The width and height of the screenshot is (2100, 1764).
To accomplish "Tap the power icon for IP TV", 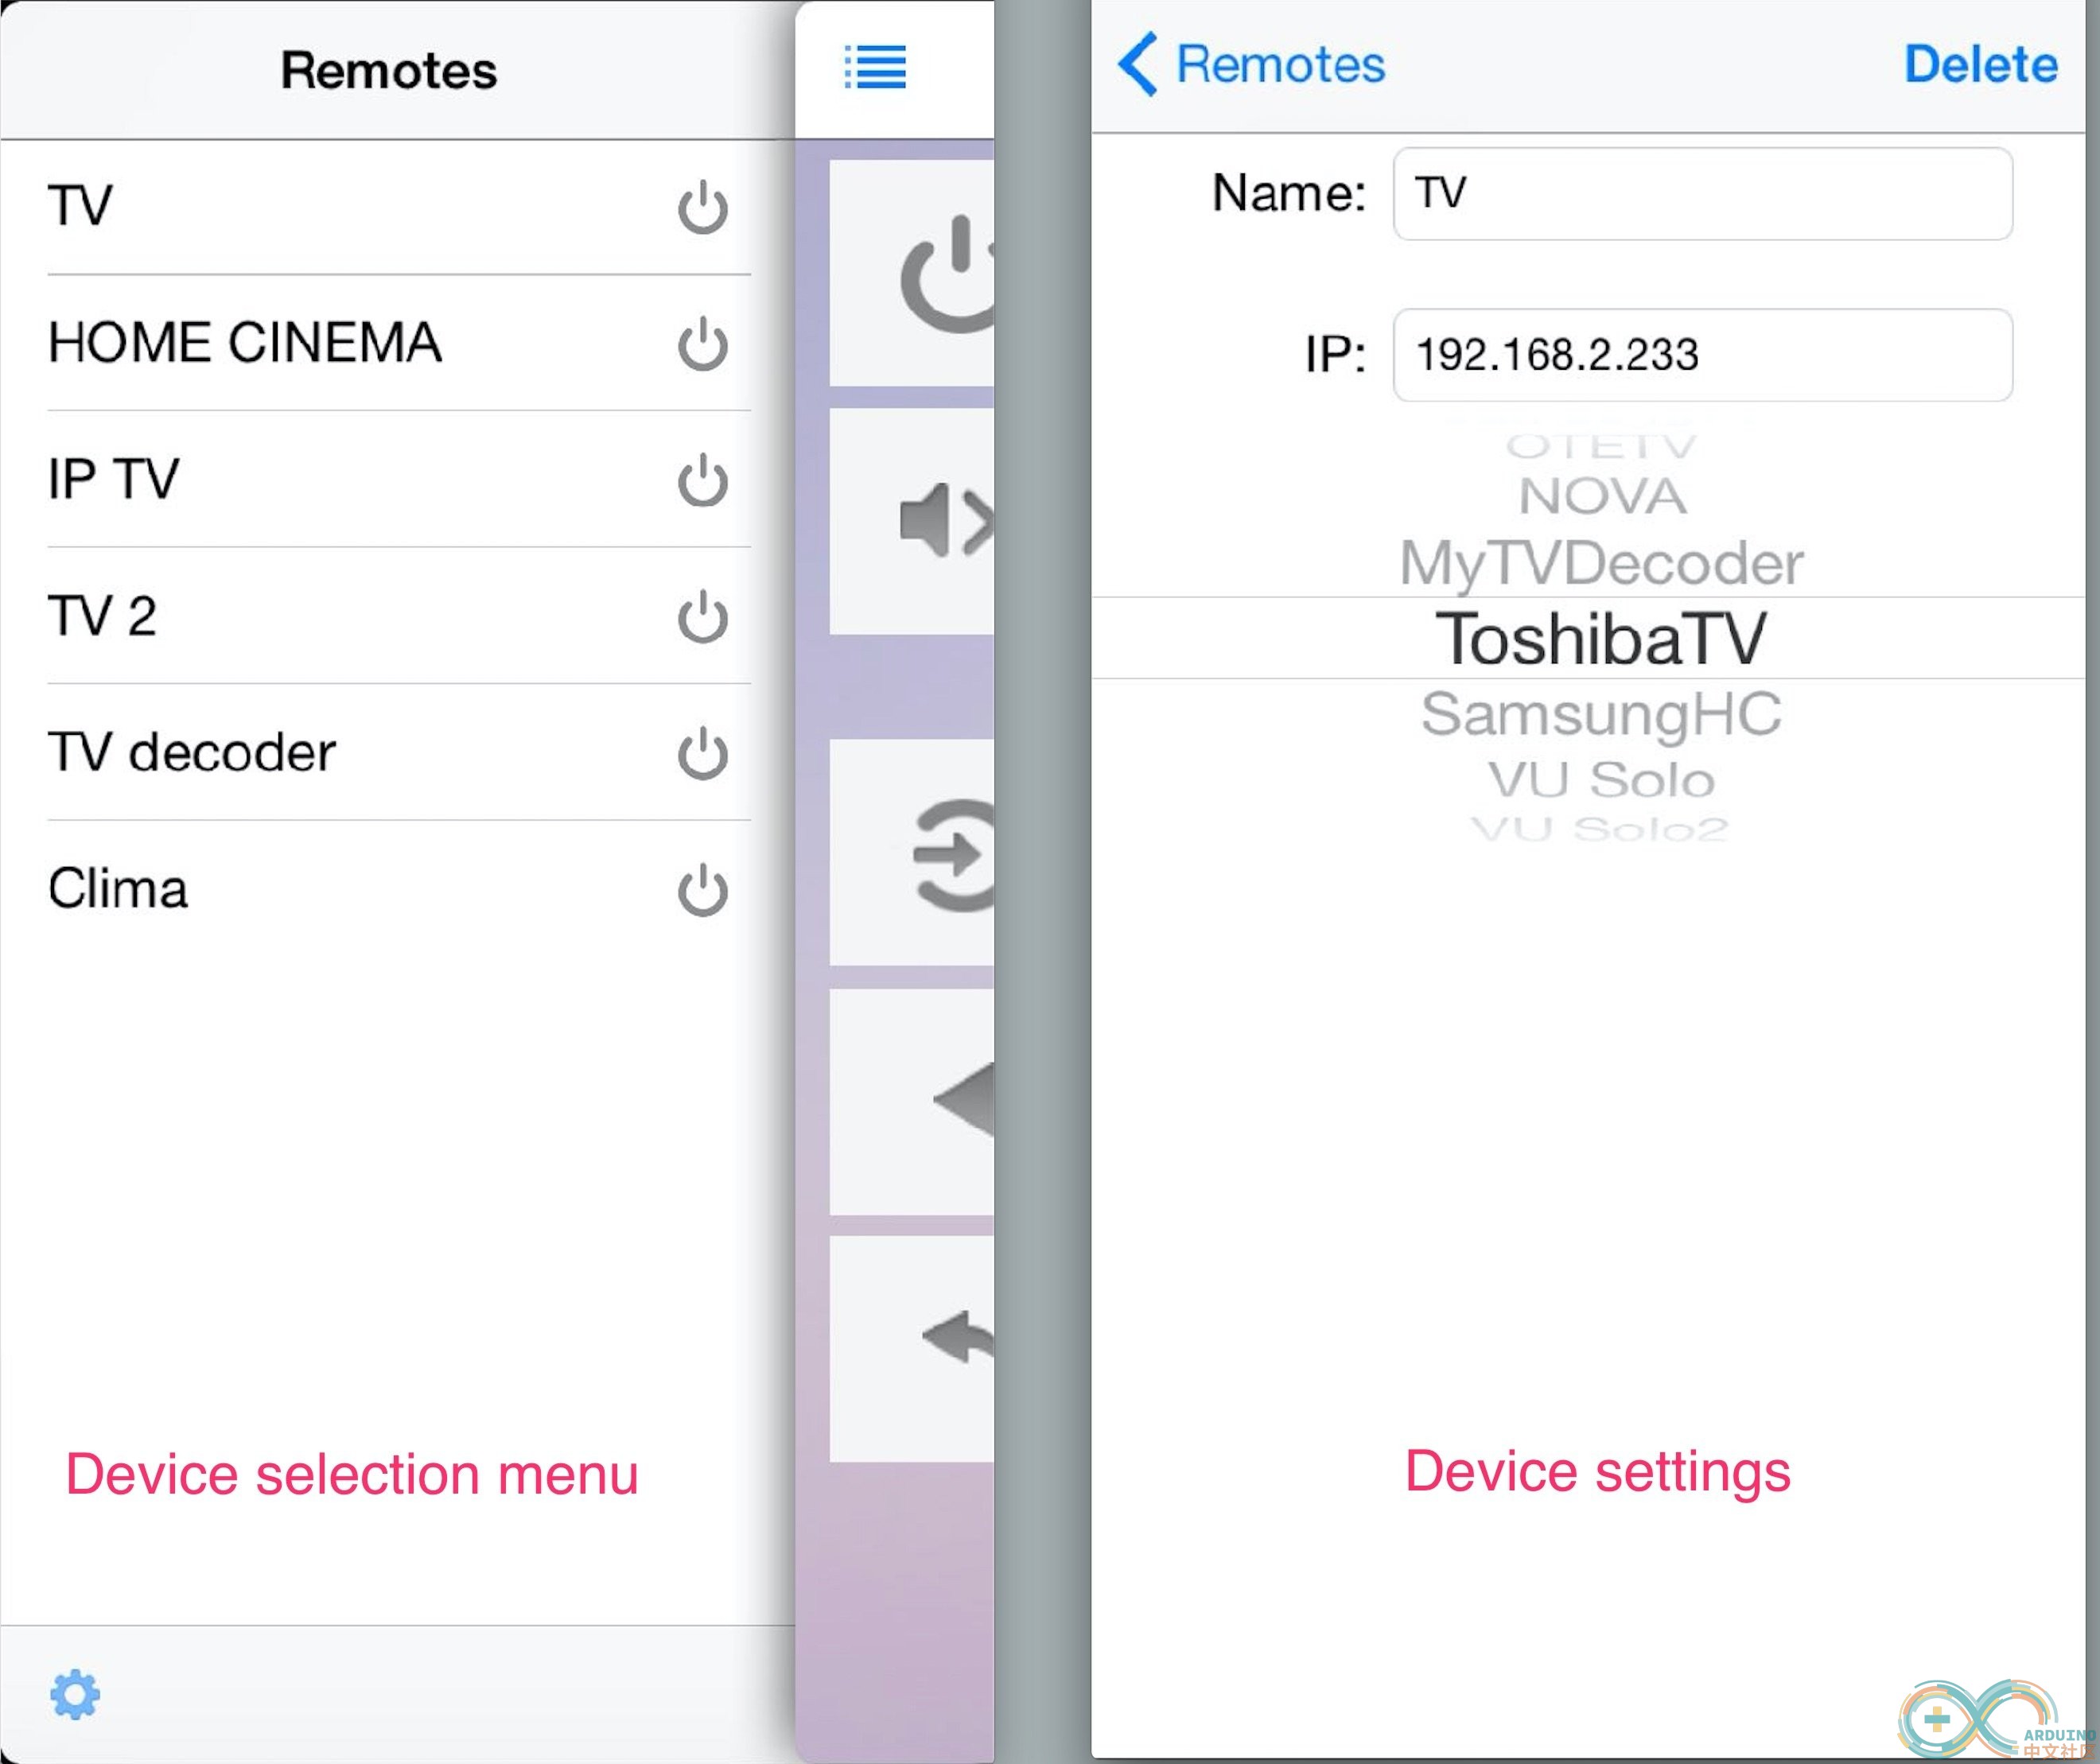I will (x=703, y=480).
